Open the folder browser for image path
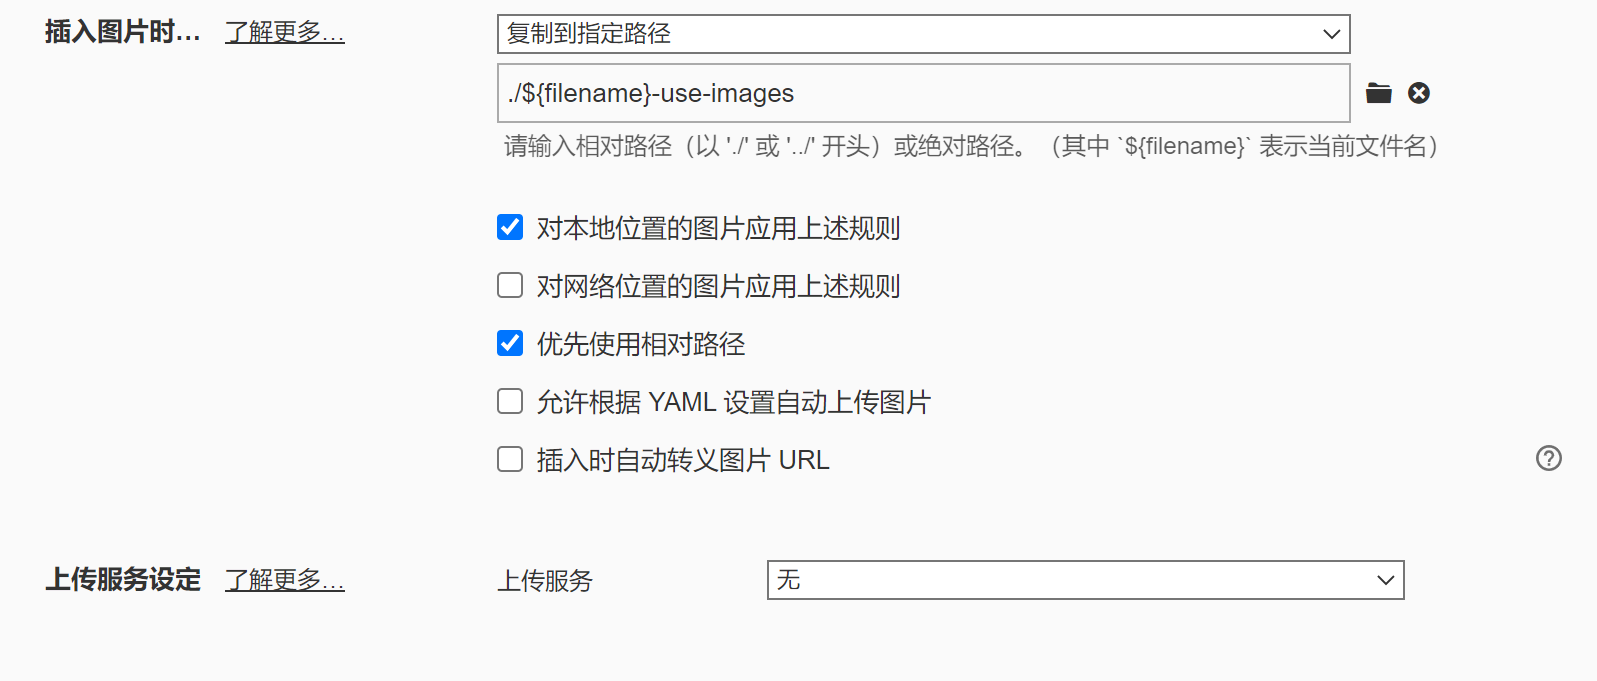Screen dimensions: 1597x681 (x=1378, y=93)
